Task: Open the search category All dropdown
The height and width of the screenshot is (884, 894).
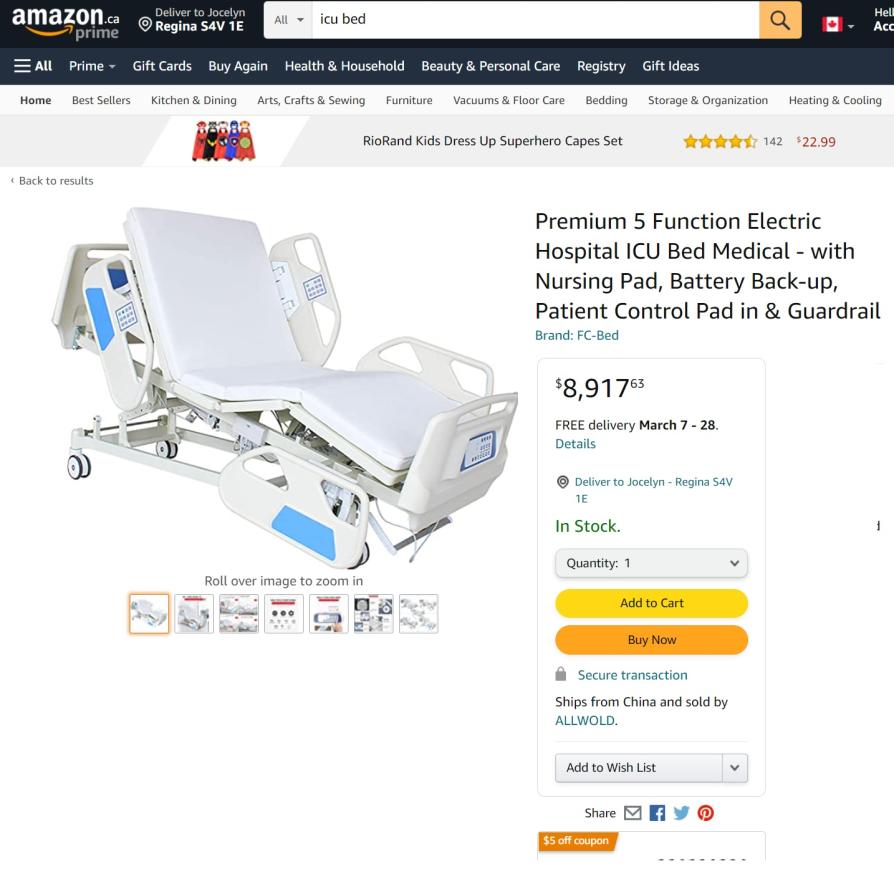Action: click(288, 20)
